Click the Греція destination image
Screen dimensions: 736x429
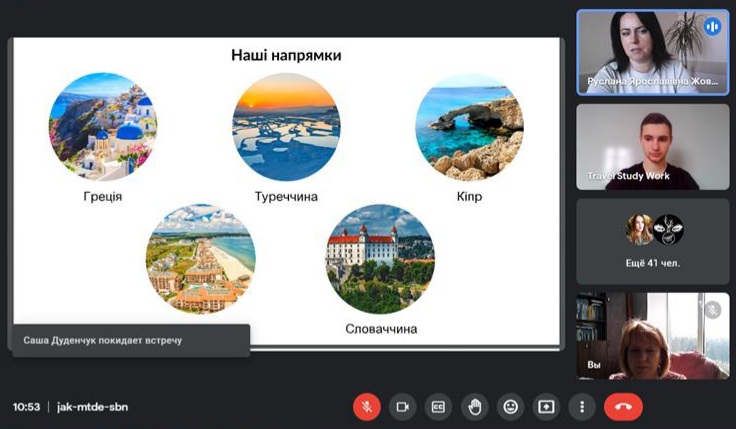click(103, 126)
